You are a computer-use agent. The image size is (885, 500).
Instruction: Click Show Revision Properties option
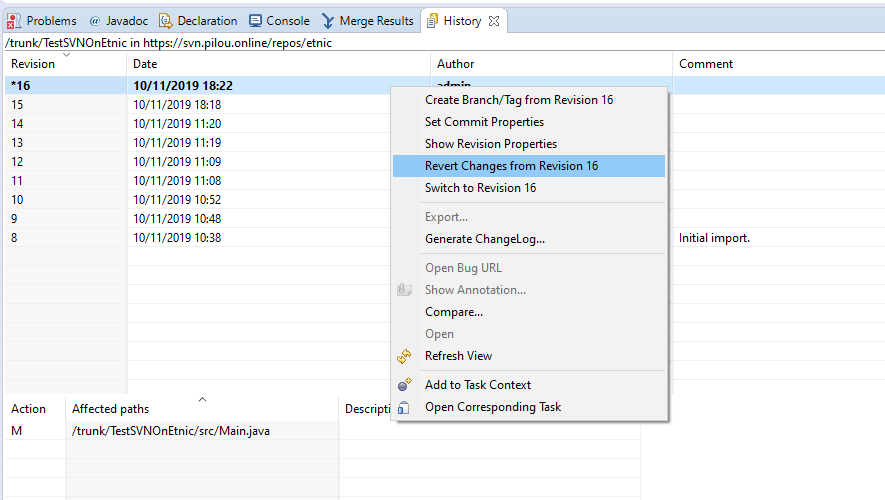(490, 144)
